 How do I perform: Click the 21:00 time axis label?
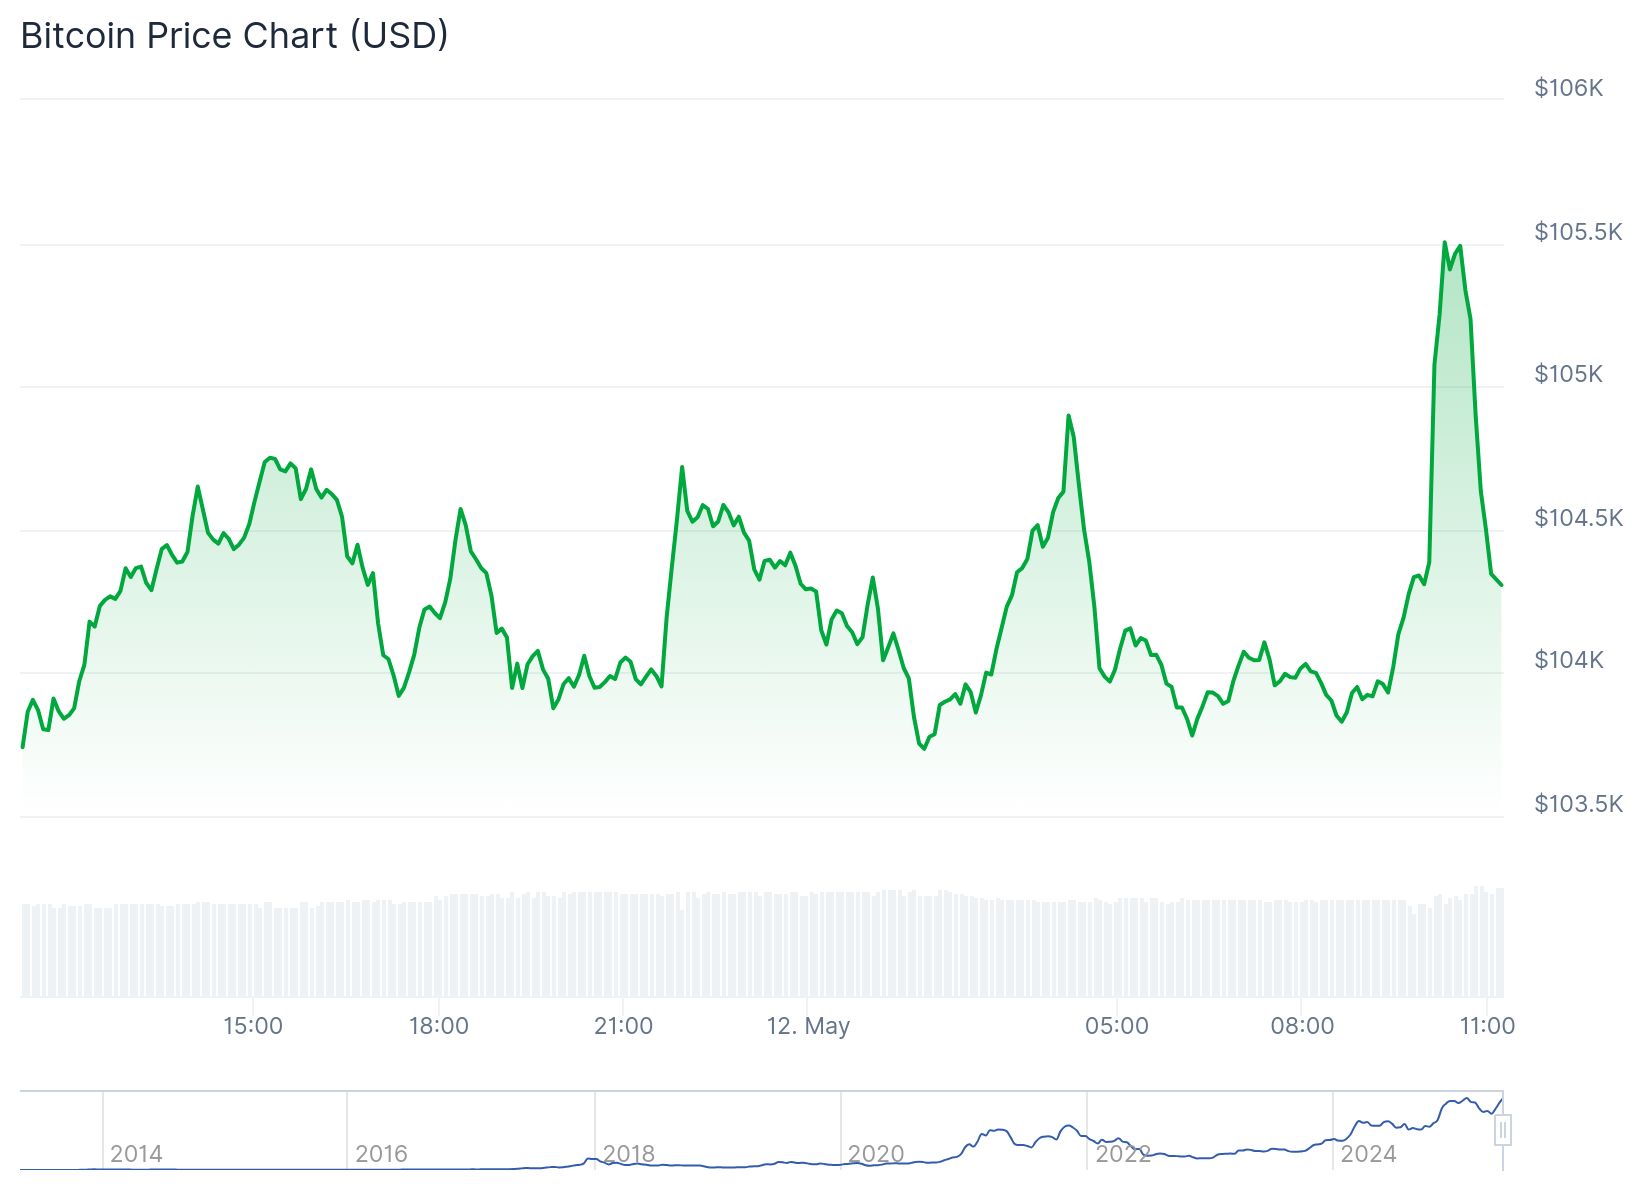[x=623, y=1026]
